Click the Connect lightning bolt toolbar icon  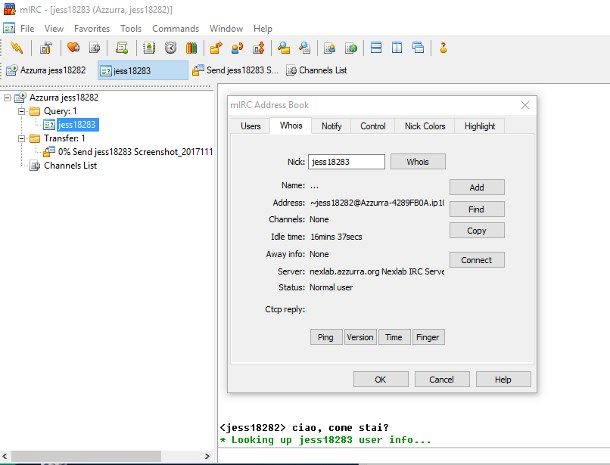point(17,48)
